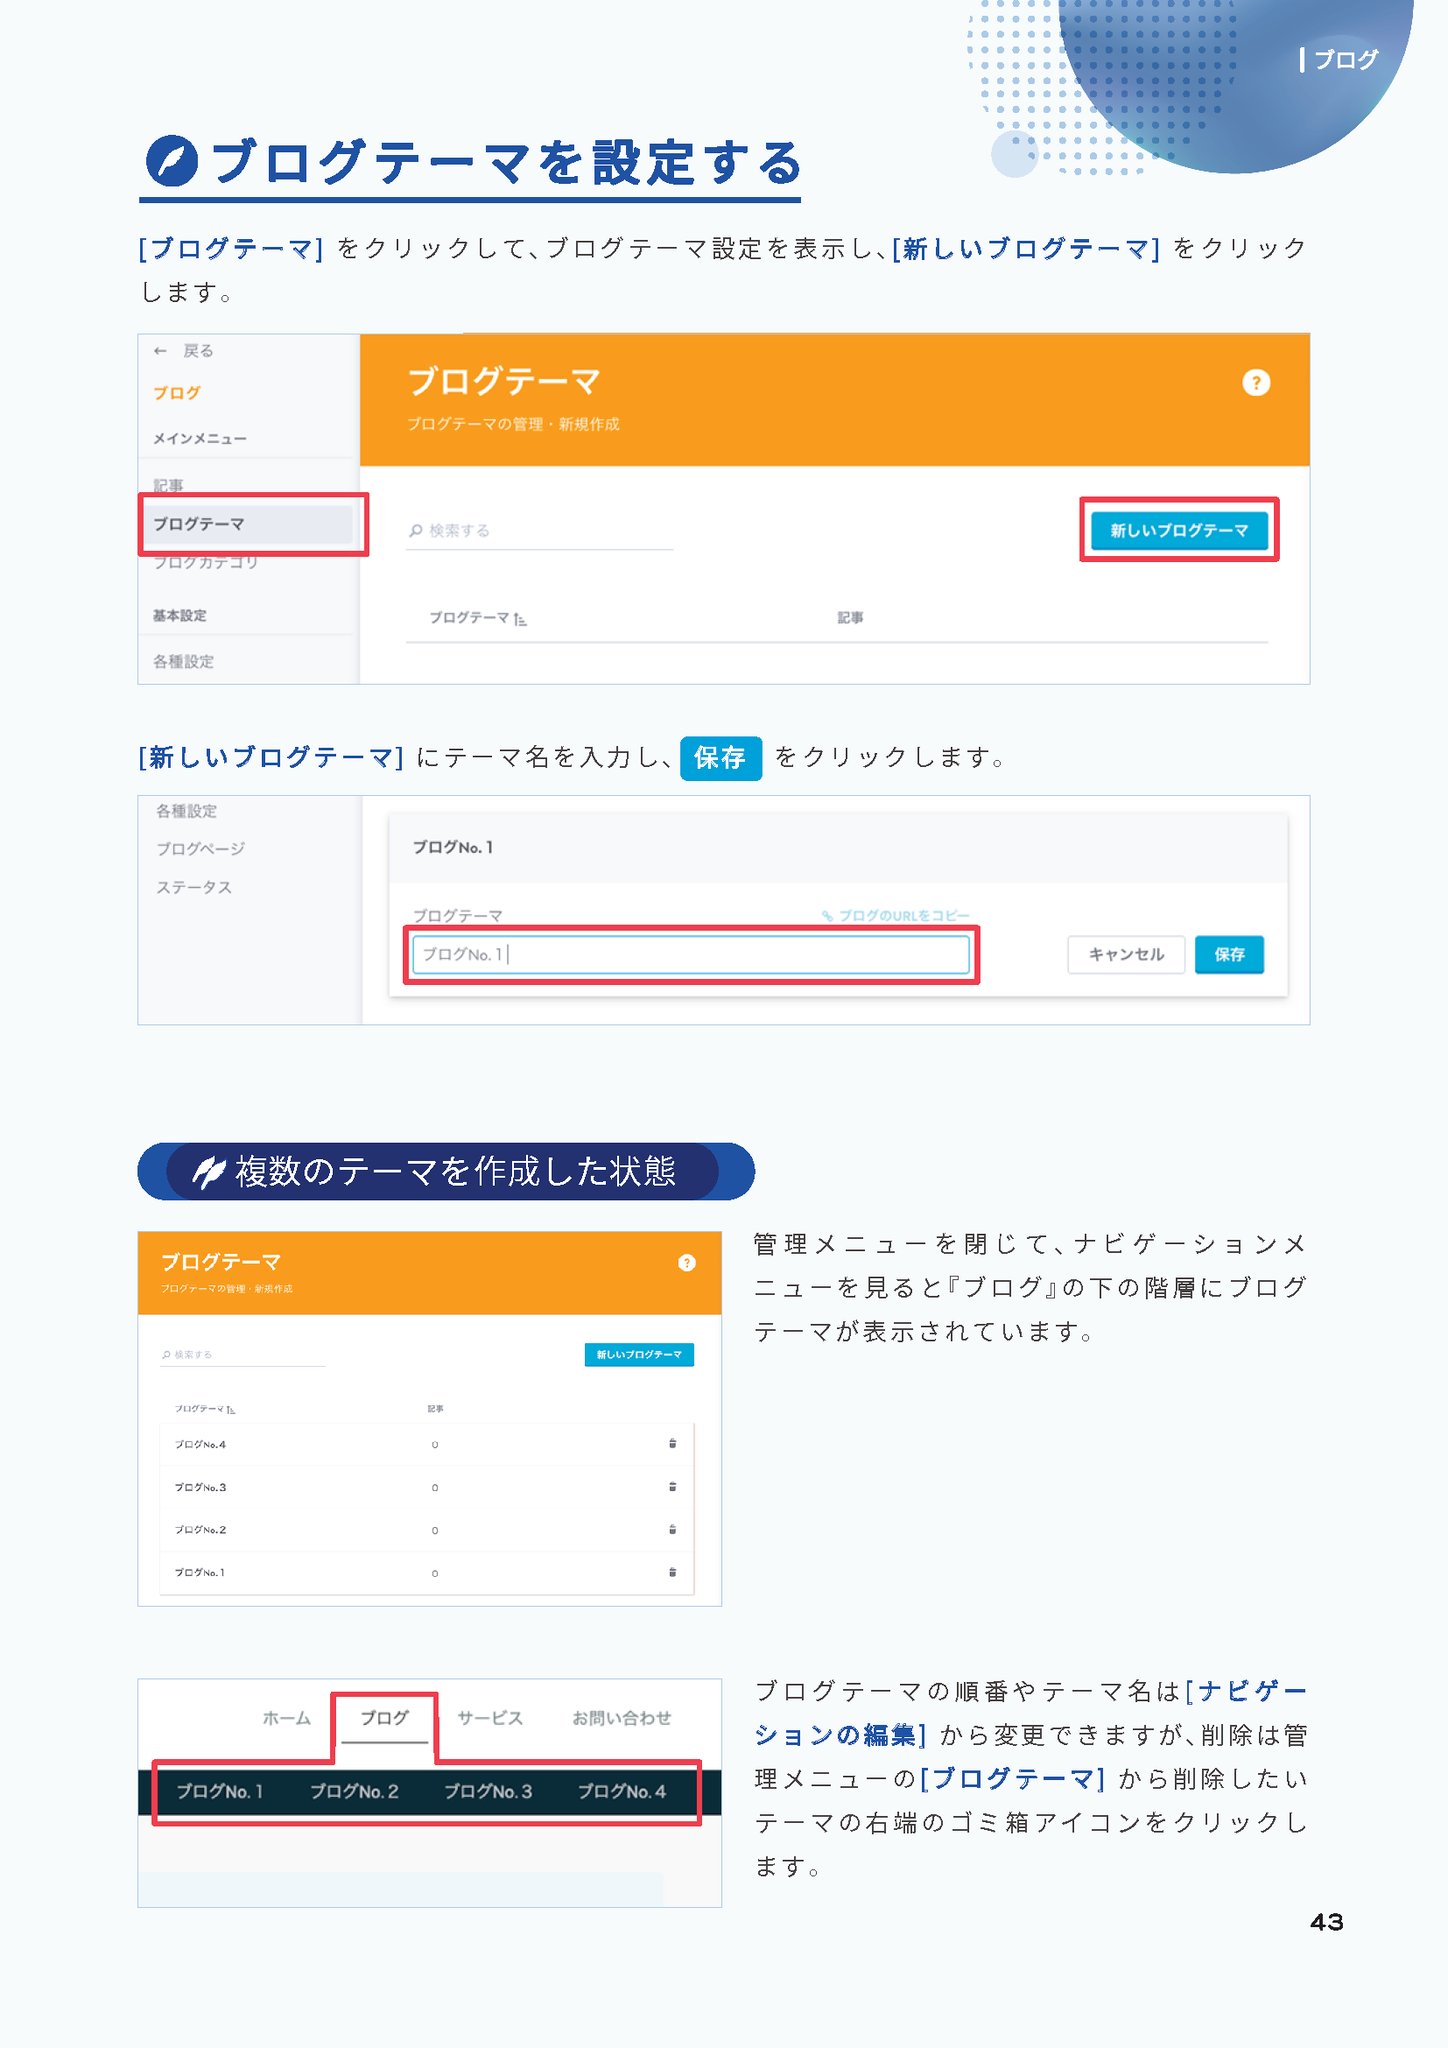Open 各種設定 listed below 基本設定
The height and width of the screenshot is (2048, 1448).
[183, 662]
